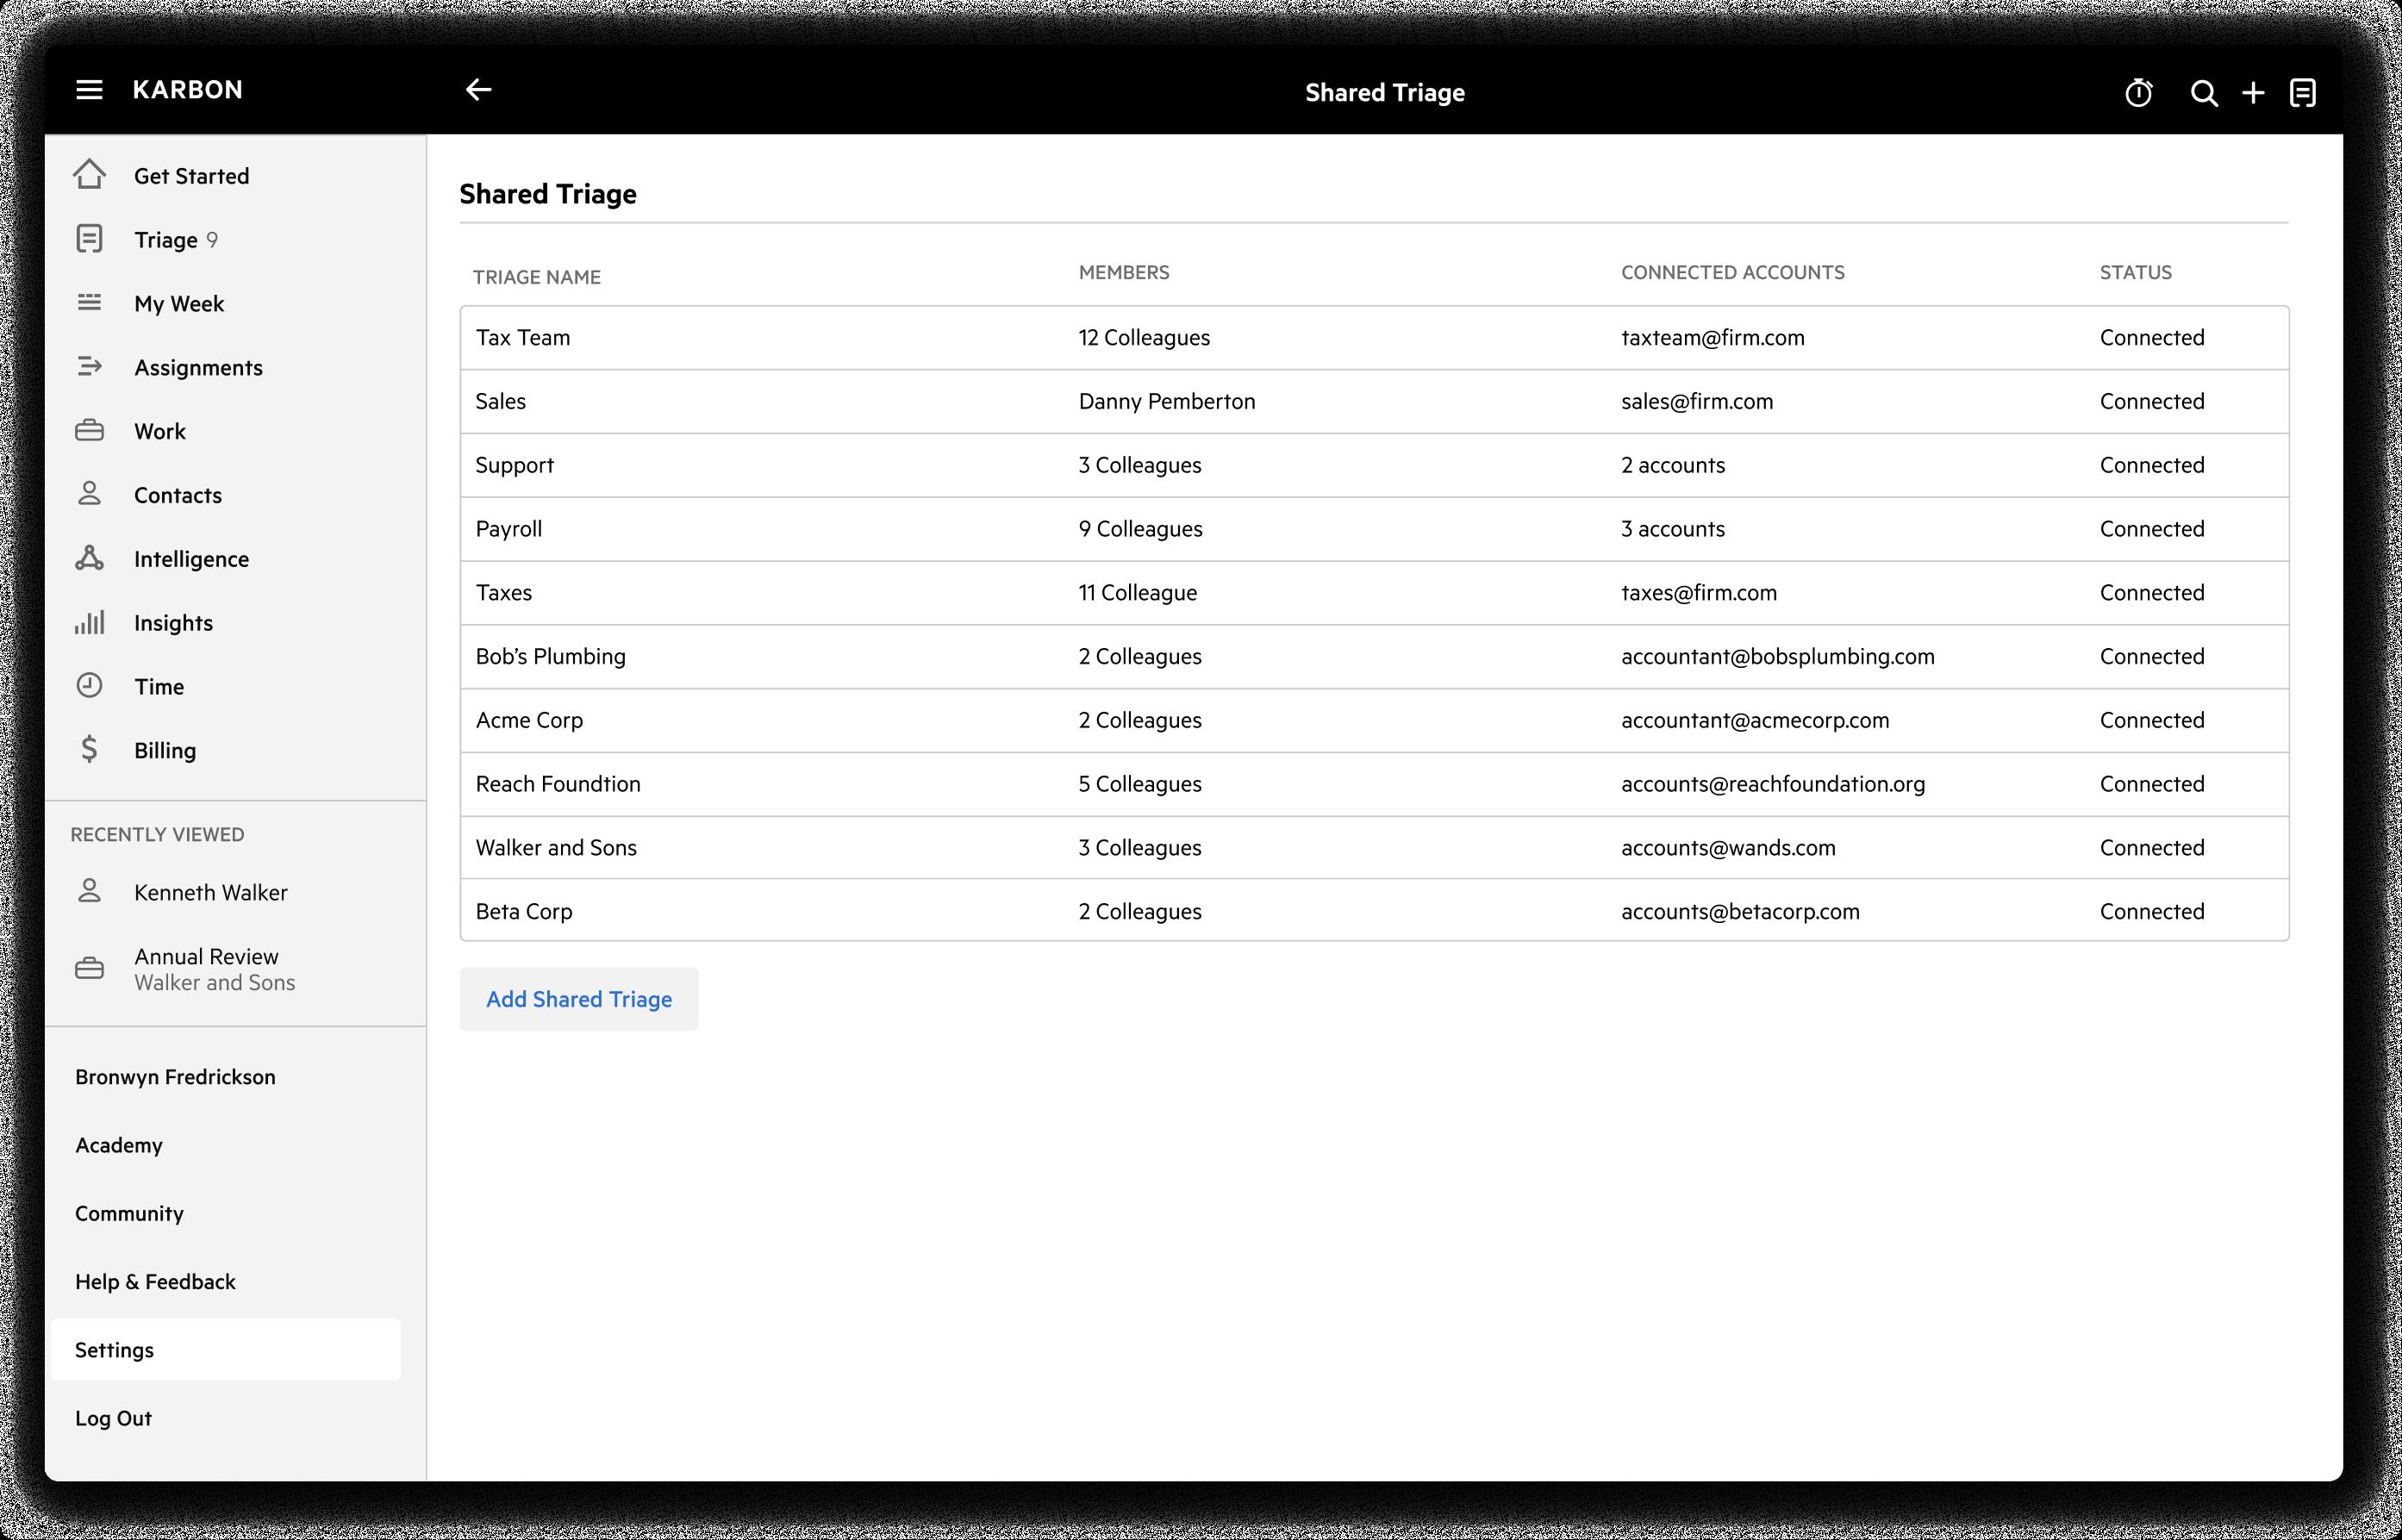
Task: Click the back arrow in the top bar
Action: point(479,90)
